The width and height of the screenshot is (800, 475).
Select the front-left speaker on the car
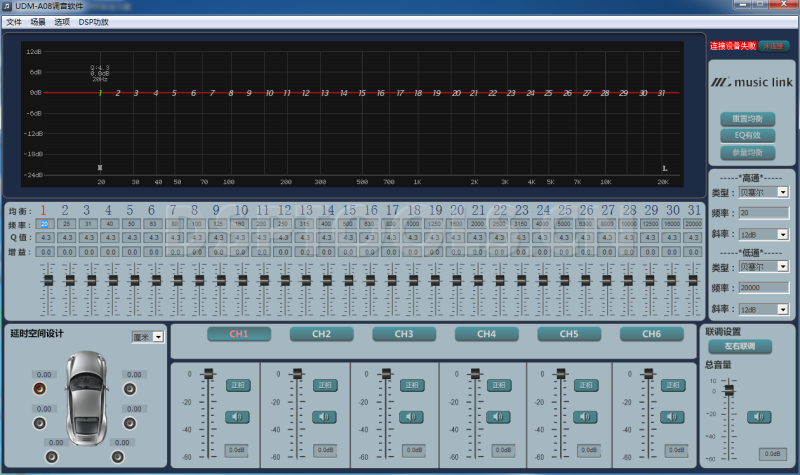coord(39,389)
